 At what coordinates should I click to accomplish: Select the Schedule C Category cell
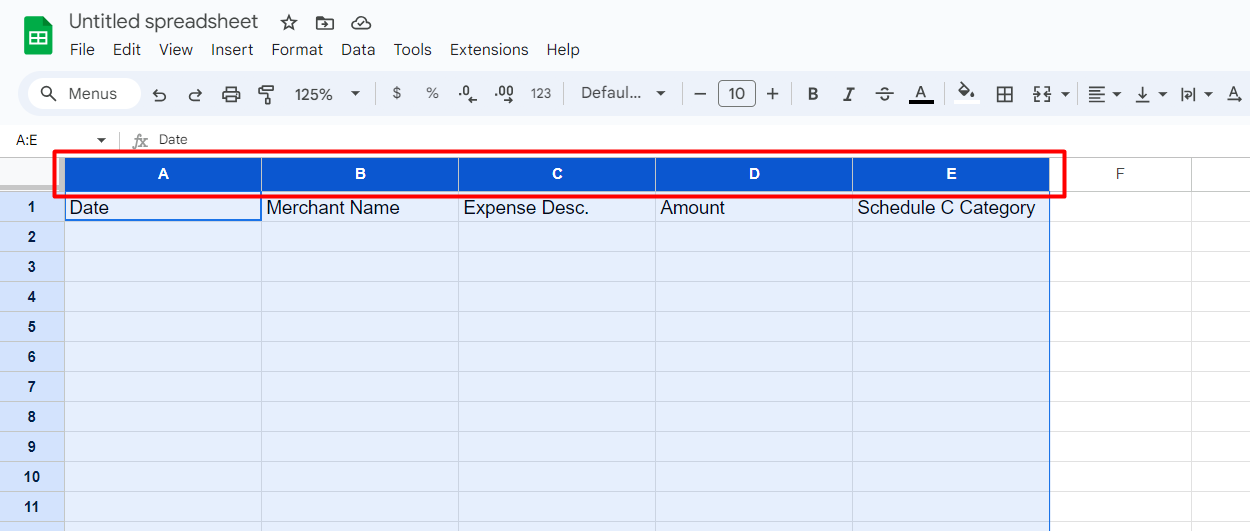coord(951,207)
